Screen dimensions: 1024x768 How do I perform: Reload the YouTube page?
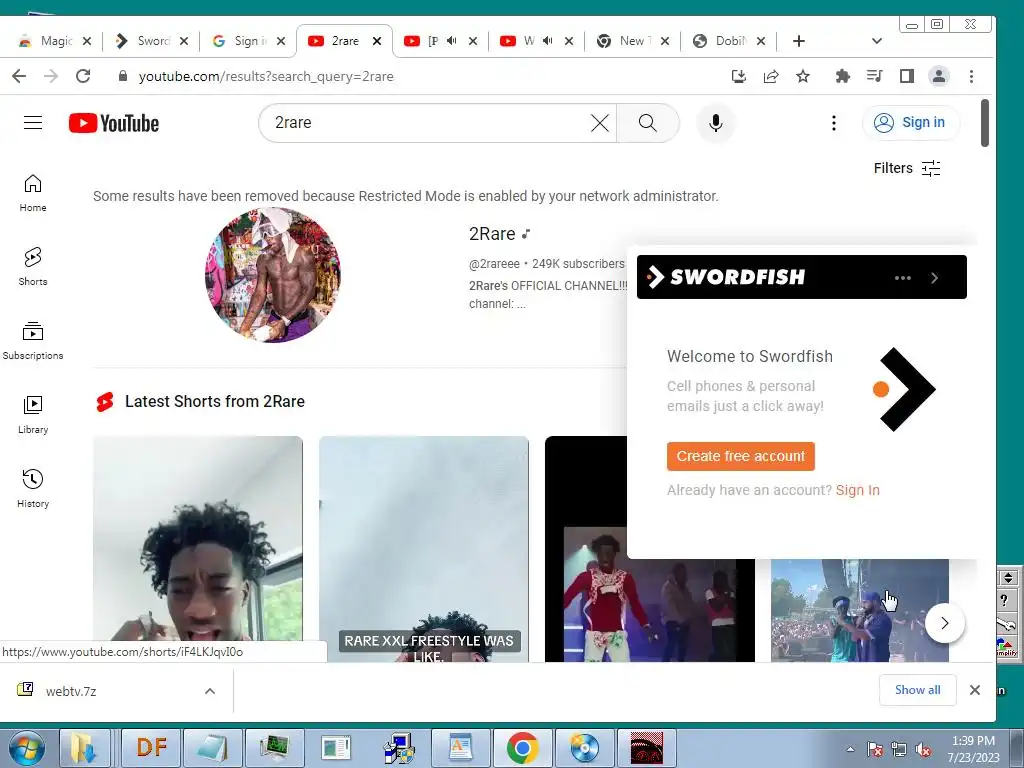point(83,76)
